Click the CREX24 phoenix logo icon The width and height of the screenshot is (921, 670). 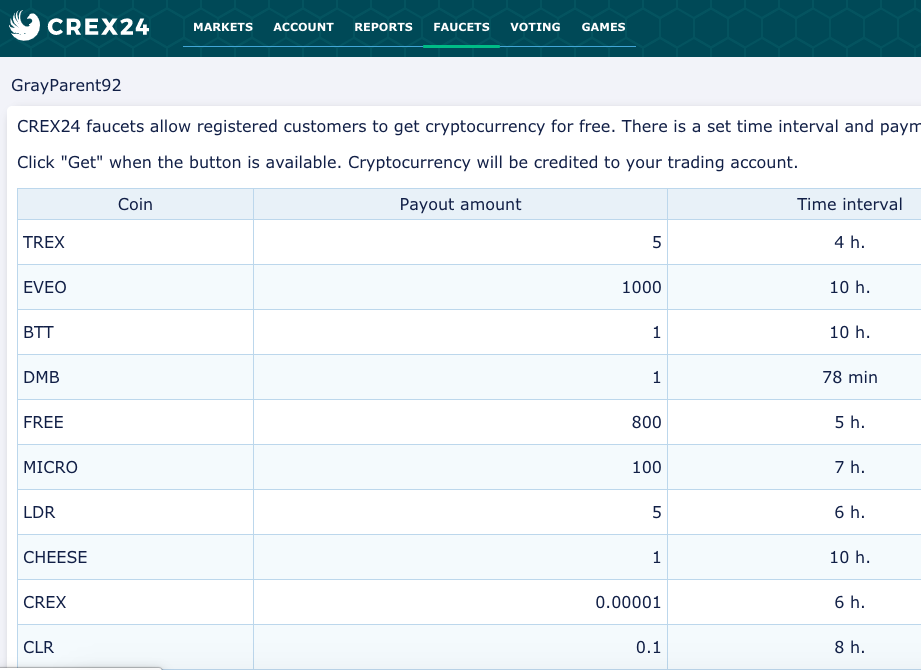coord(25,26)
